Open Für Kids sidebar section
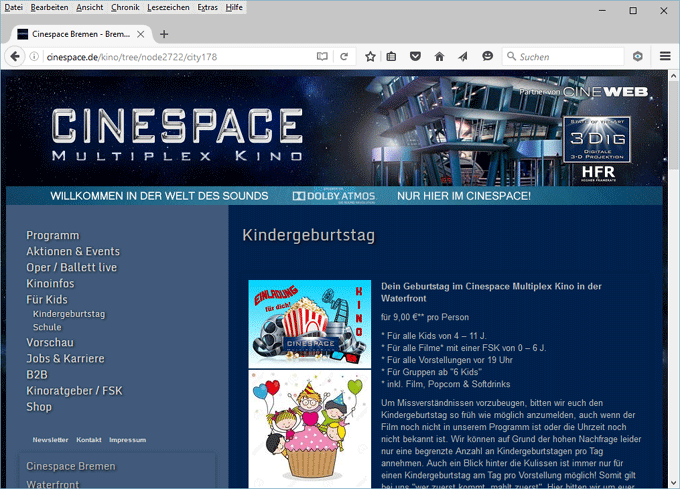Image resolution: width=680 pixels, height=489 pixels. 47,300
